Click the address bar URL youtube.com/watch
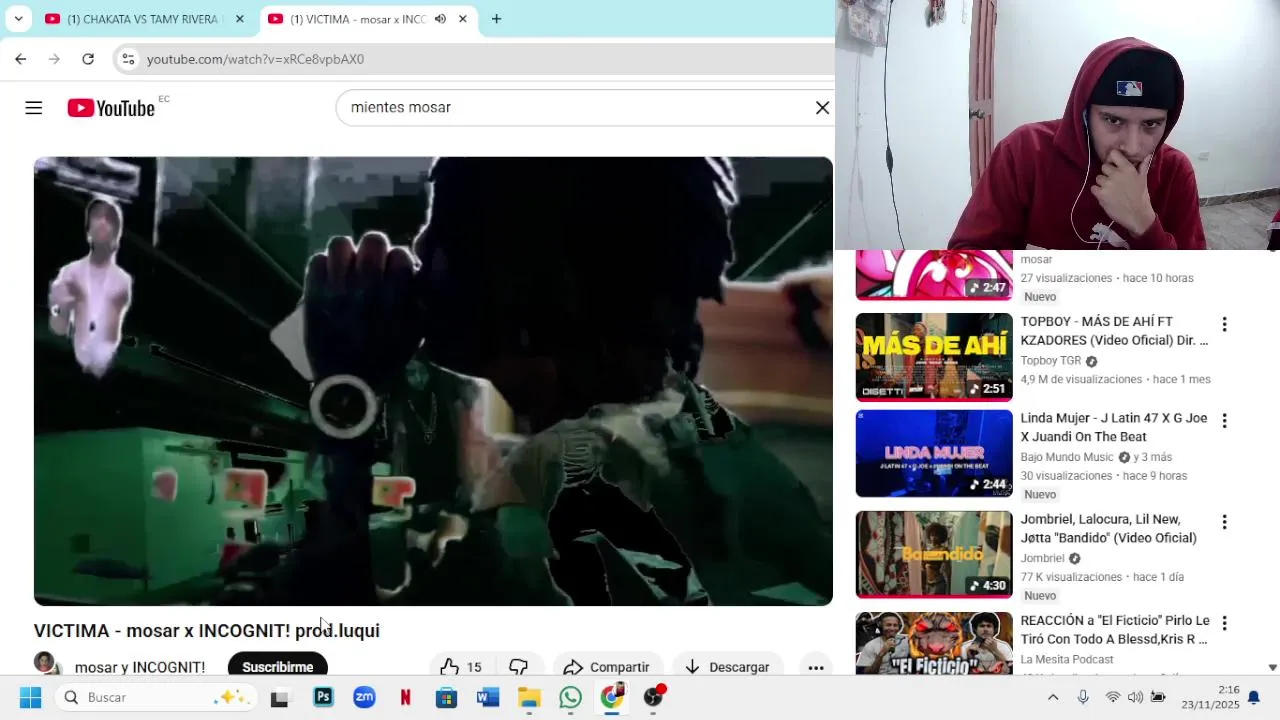Image resolution: width=1280 pixels, height=720 pixels. (255, 59)
